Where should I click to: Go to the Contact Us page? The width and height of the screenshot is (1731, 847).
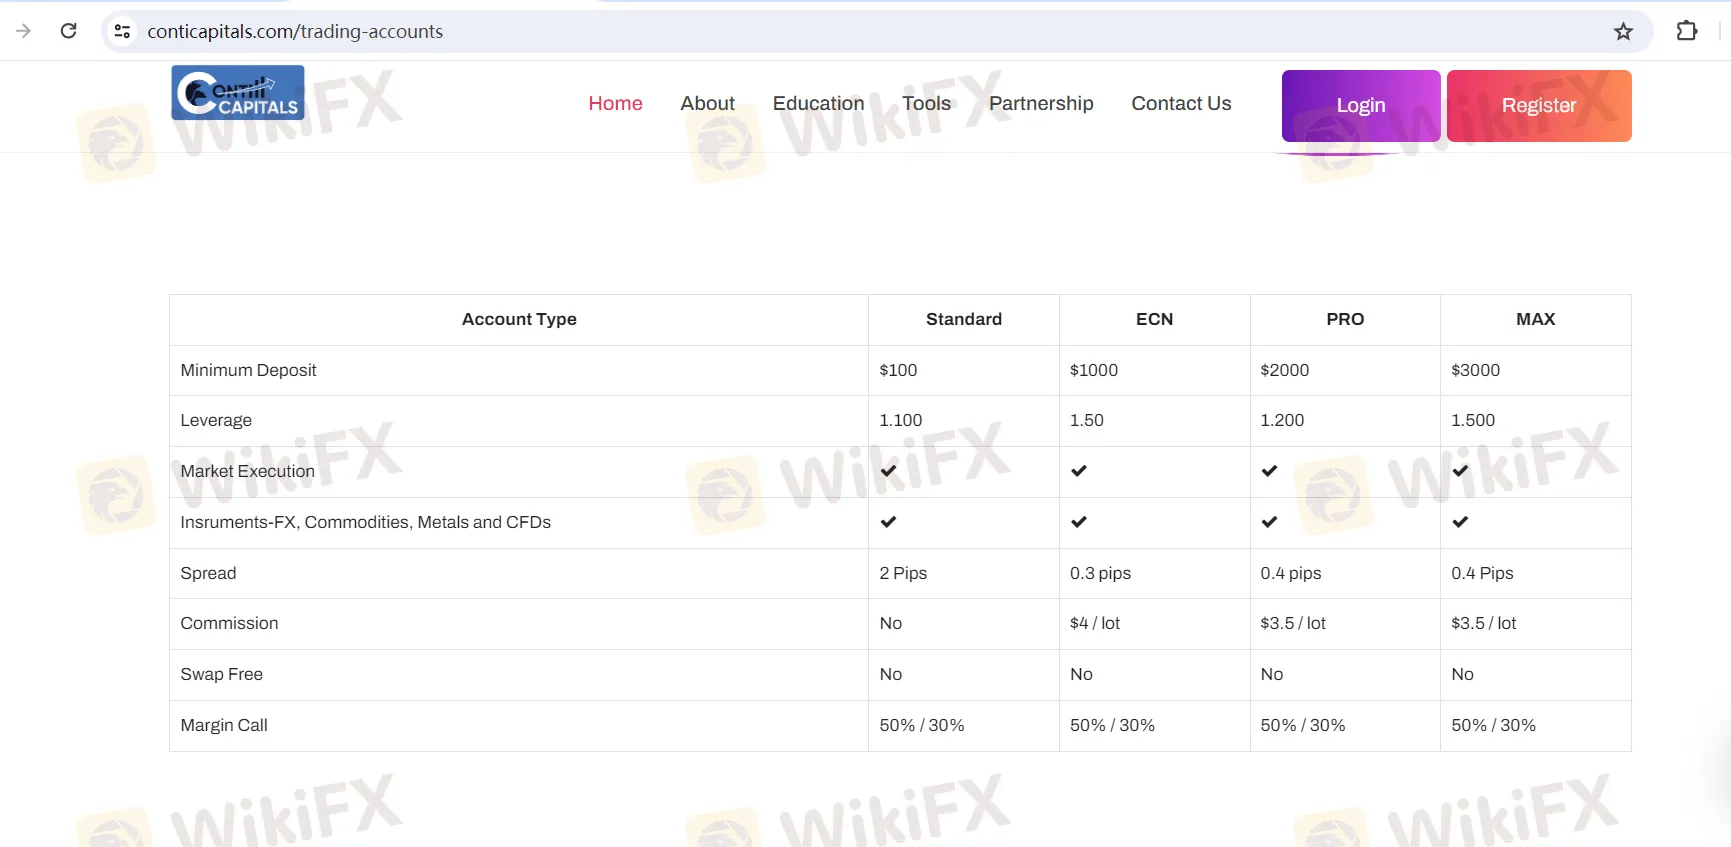tap(1181, 104)
